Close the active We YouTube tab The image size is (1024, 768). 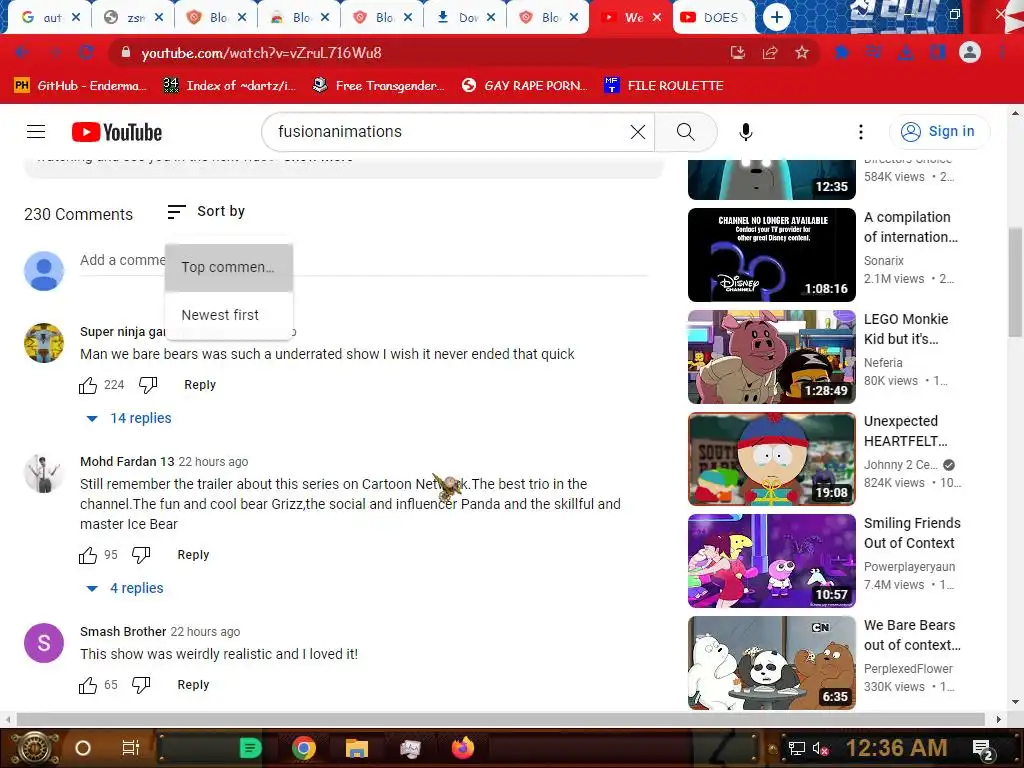[657, 18]
